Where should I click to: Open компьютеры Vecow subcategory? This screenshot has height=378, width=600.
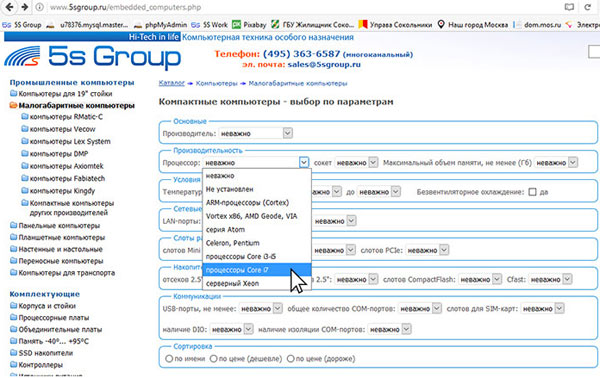coord(59,129)
